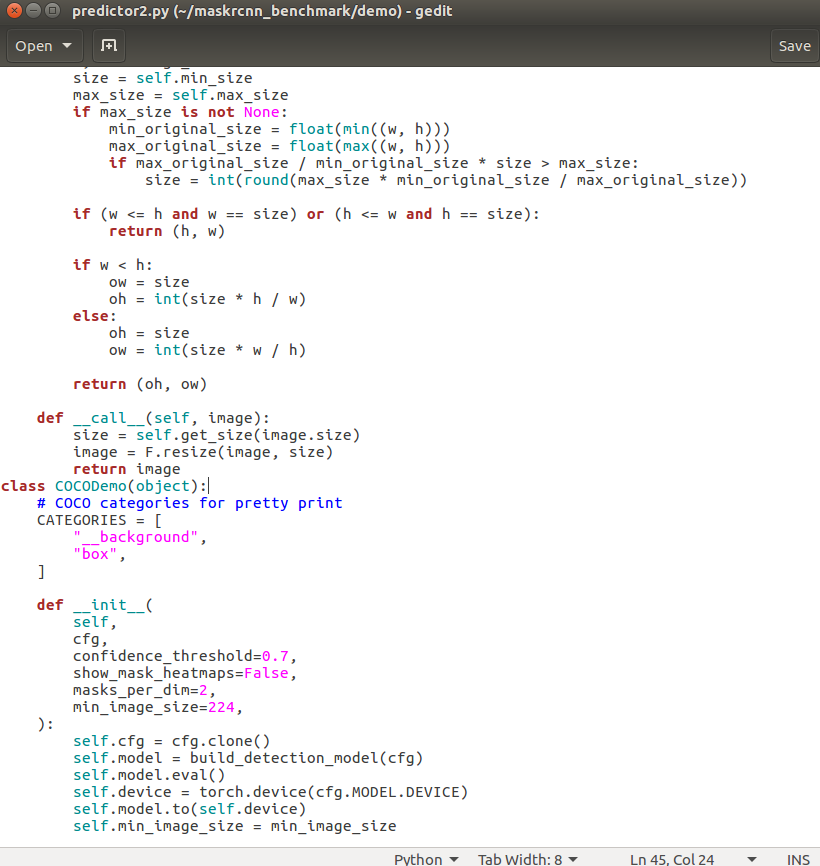Image resolution: width=820 pixels, height=866 pixels.
Task: Click 'size = self.get_size(image.size)' line
Action: [x=216, y=435]
